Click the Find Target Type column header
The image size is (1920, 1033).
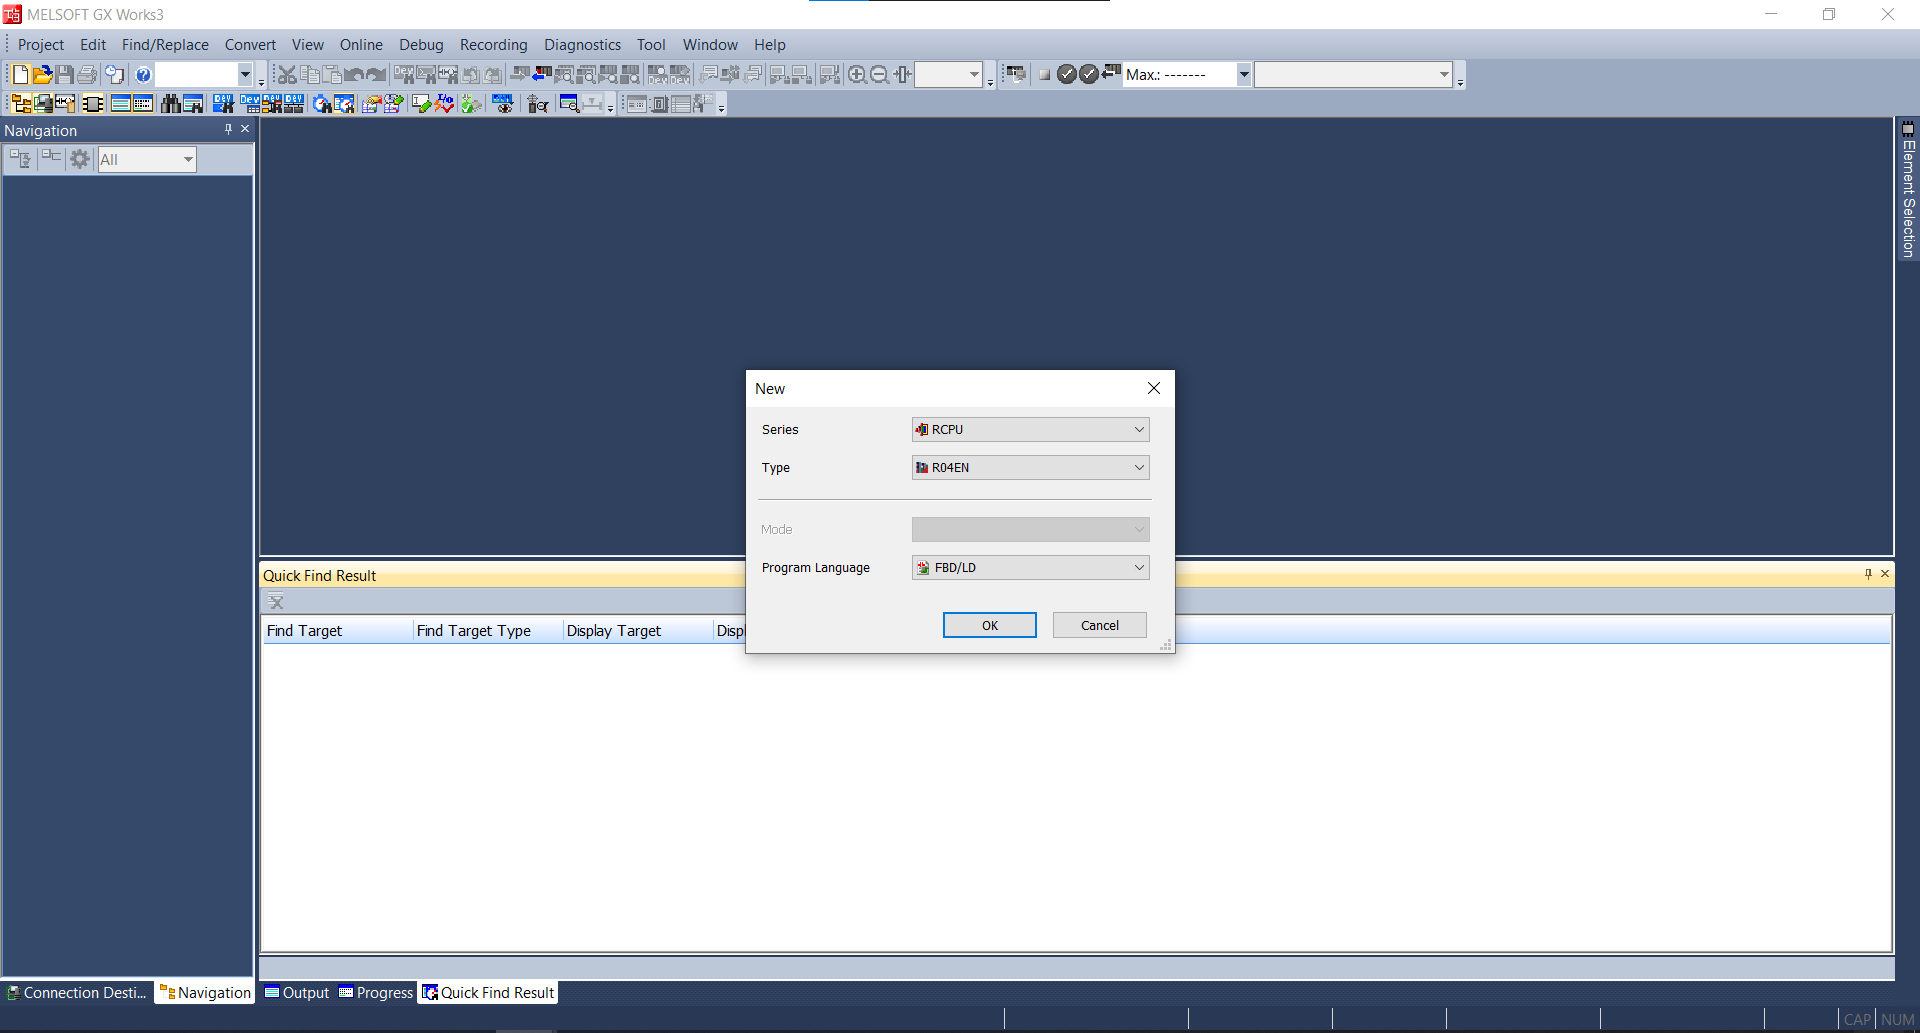pos(488,631)
